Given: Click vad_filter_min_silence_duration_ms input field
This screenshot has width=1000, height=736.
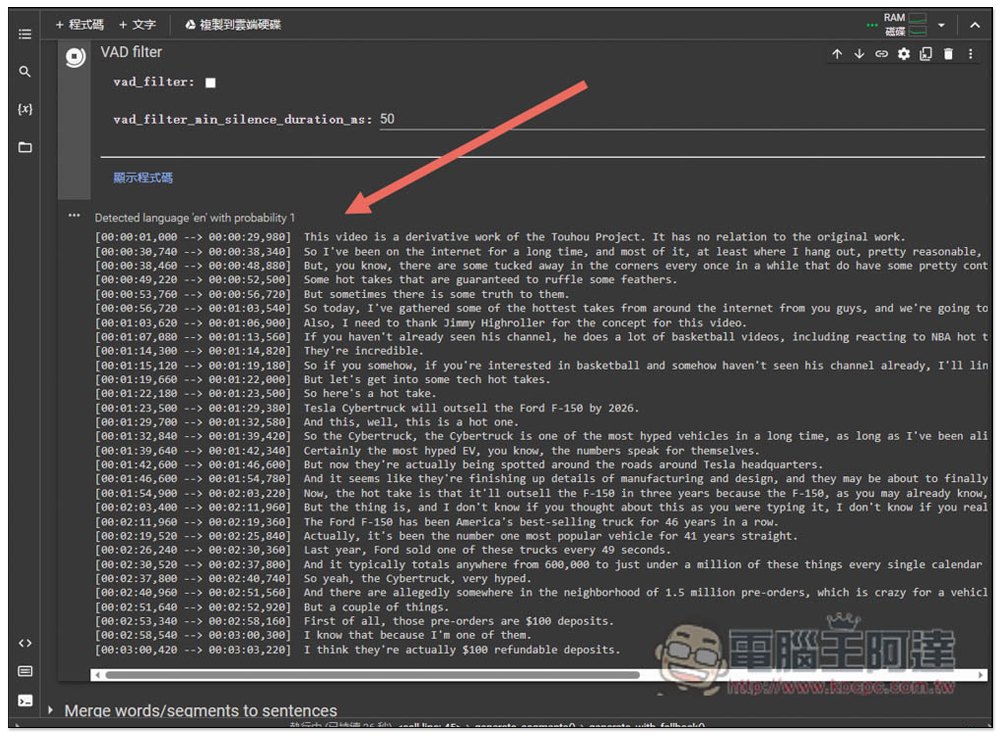Looking at the screenshot, I should (x=682, y=119).
